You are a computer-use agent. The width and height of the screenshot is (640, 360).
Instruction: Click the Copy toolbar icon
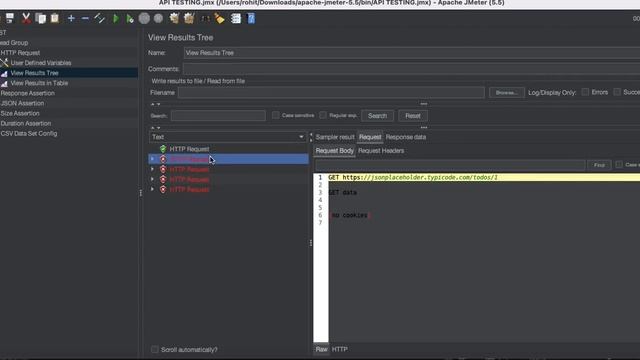pos(40,18)
